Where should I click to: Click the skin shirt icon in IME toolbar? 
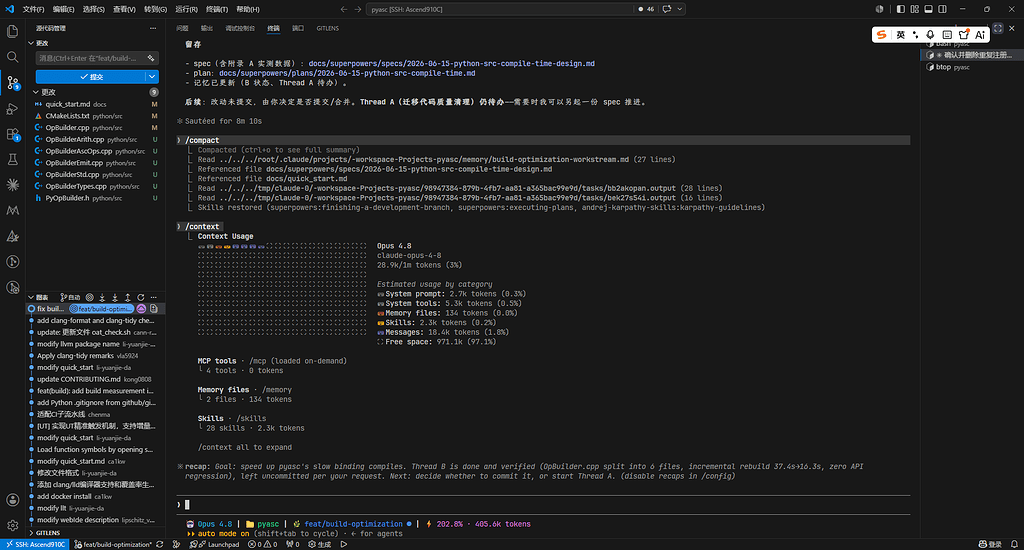tap(963, 35)
